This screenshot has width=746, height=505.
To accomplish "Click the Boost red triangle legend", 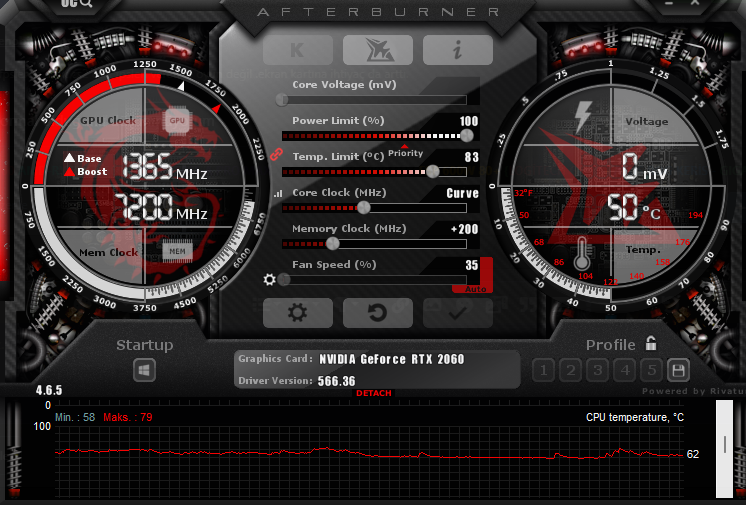I will (86, 171).
